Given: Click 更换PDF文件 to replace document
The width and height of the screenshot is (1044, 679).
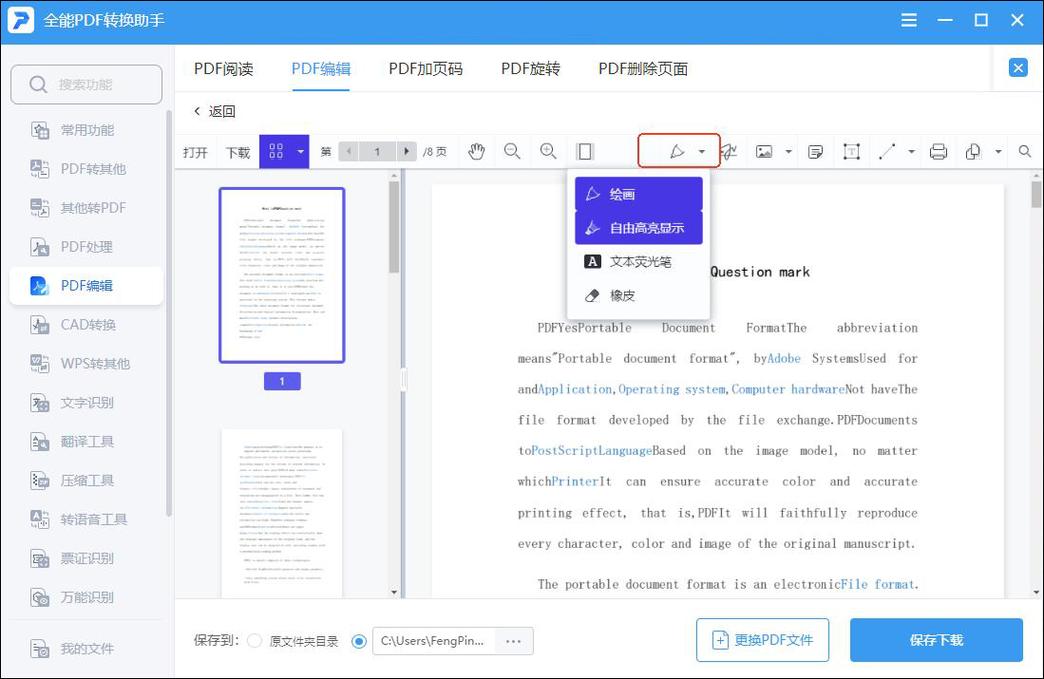Looking at the screenshot, I should [x=763, y=639].
